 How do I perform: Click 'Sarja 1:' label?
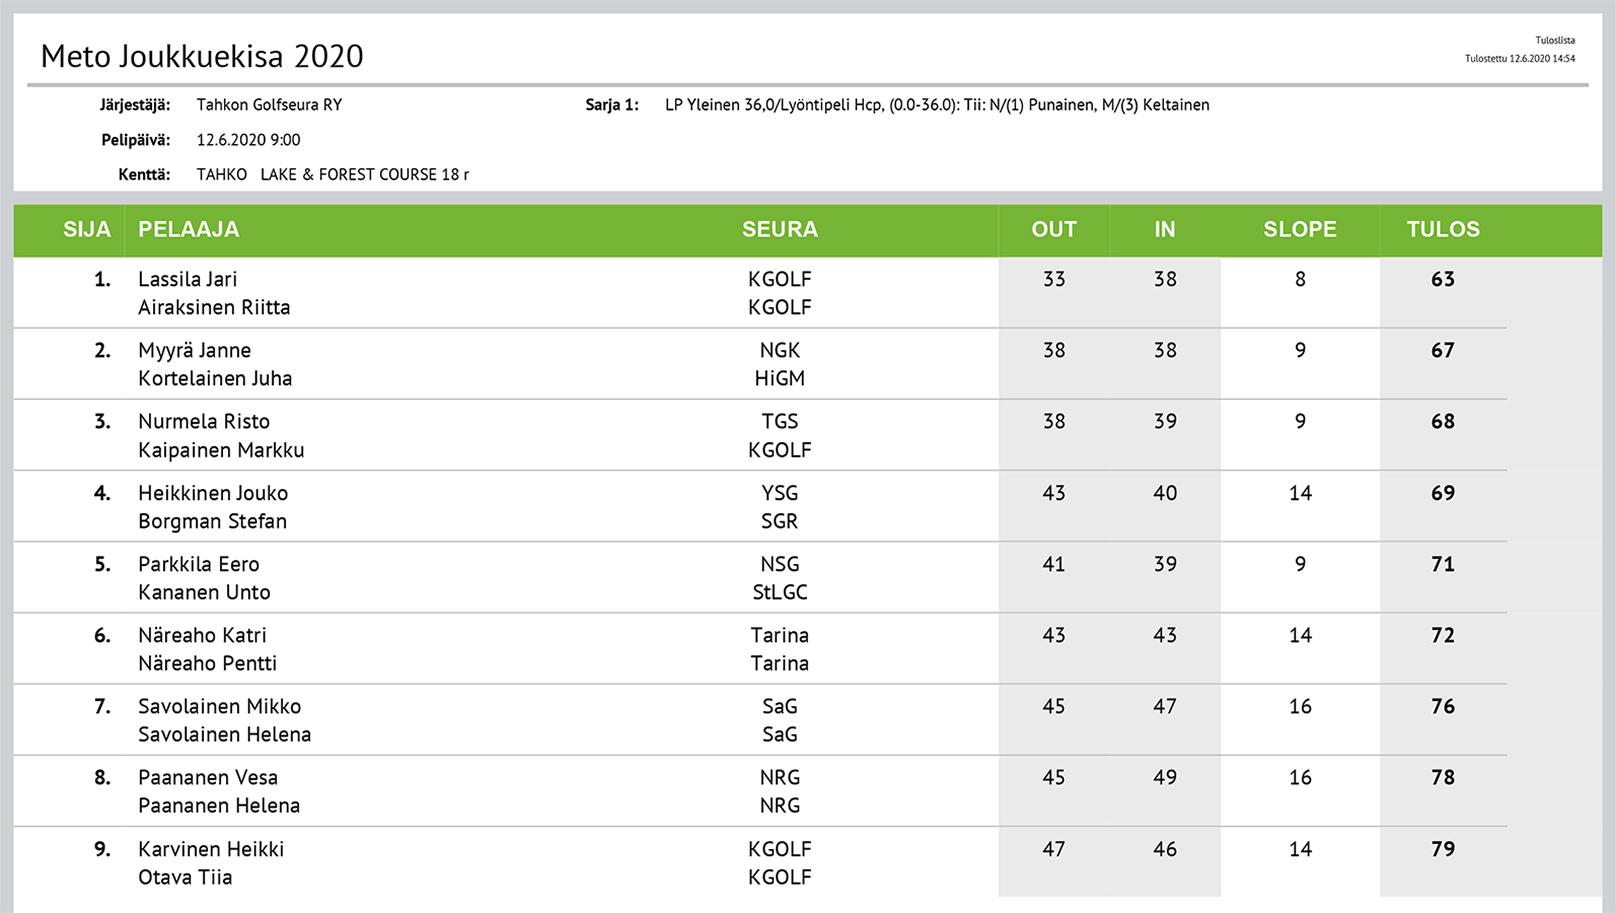coord(612,105)
